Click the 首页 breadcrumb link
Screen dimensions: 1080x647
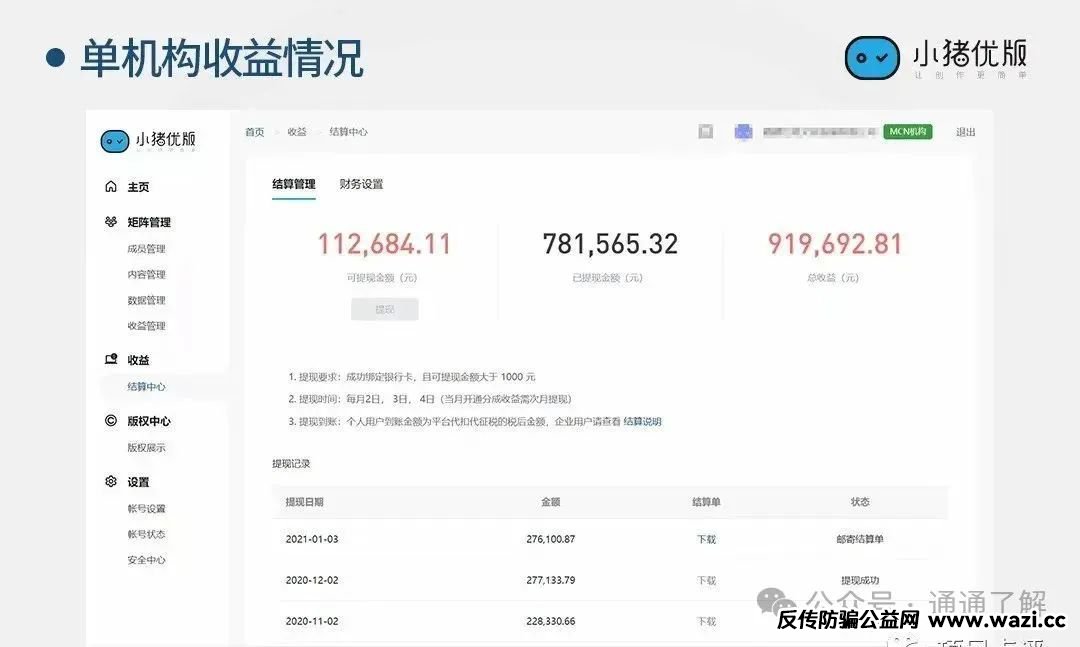[255, 132]
